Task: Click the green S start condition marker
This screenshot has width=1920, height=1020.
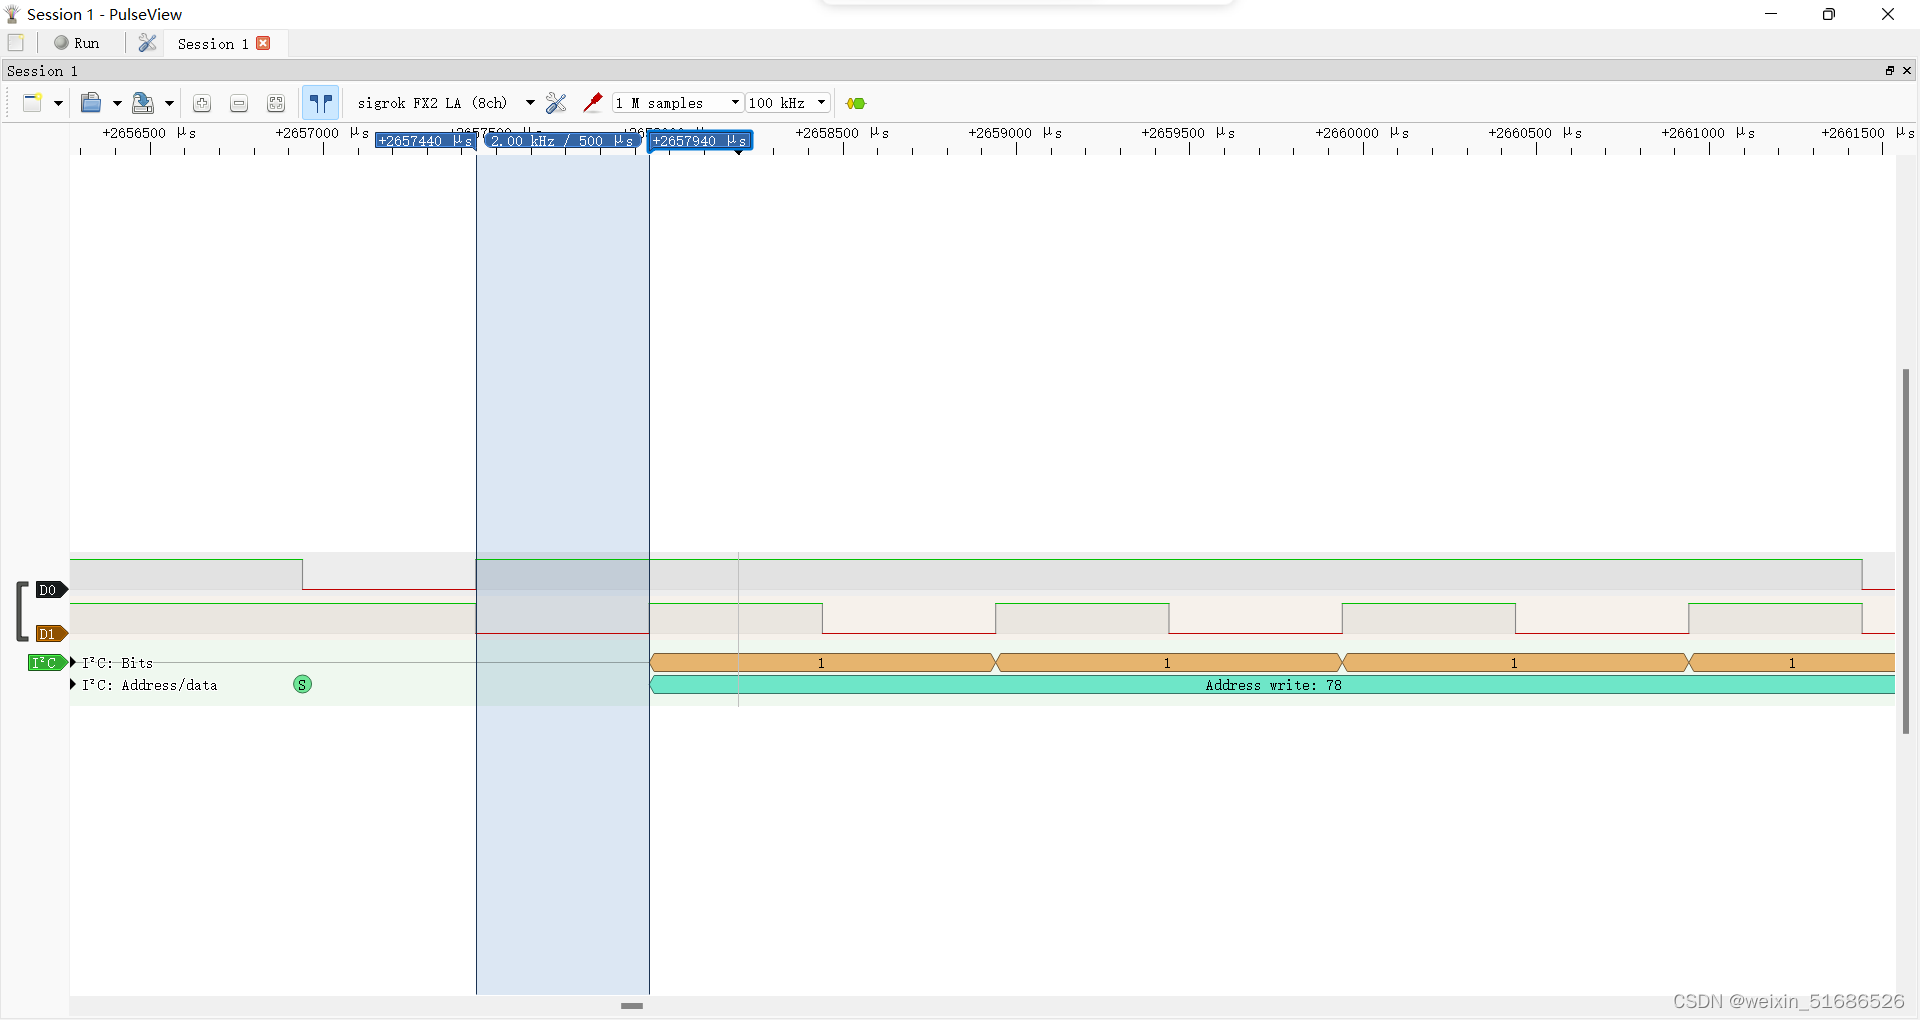Action: point(302,685)
